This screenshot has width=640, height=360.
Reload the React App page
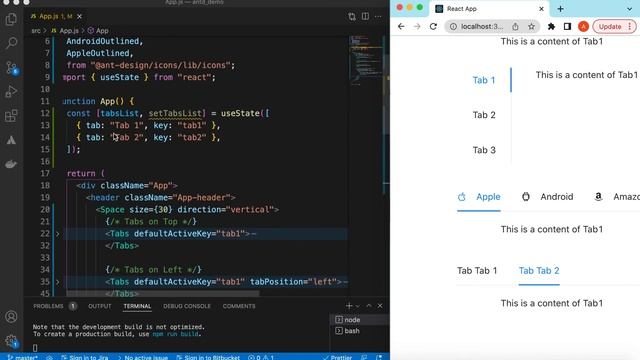(x=433, y=27)
